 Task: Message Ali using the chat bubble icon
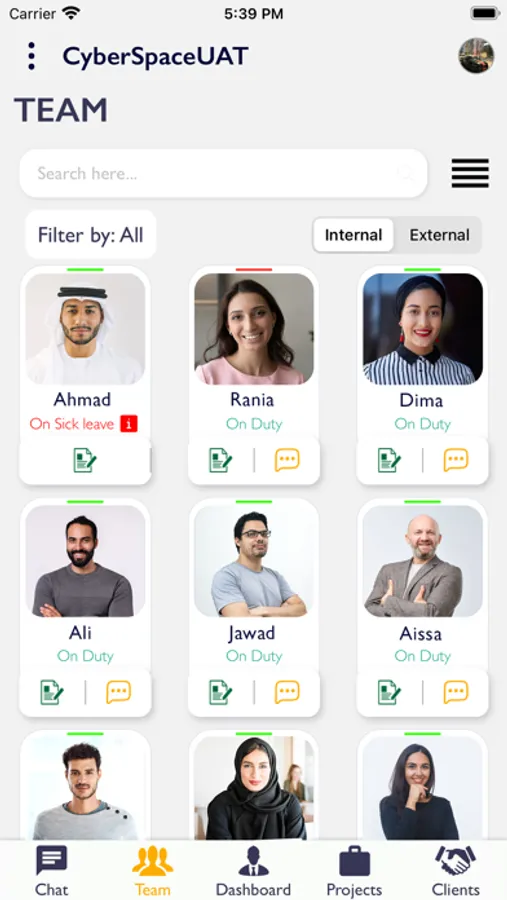pos(118,692)
